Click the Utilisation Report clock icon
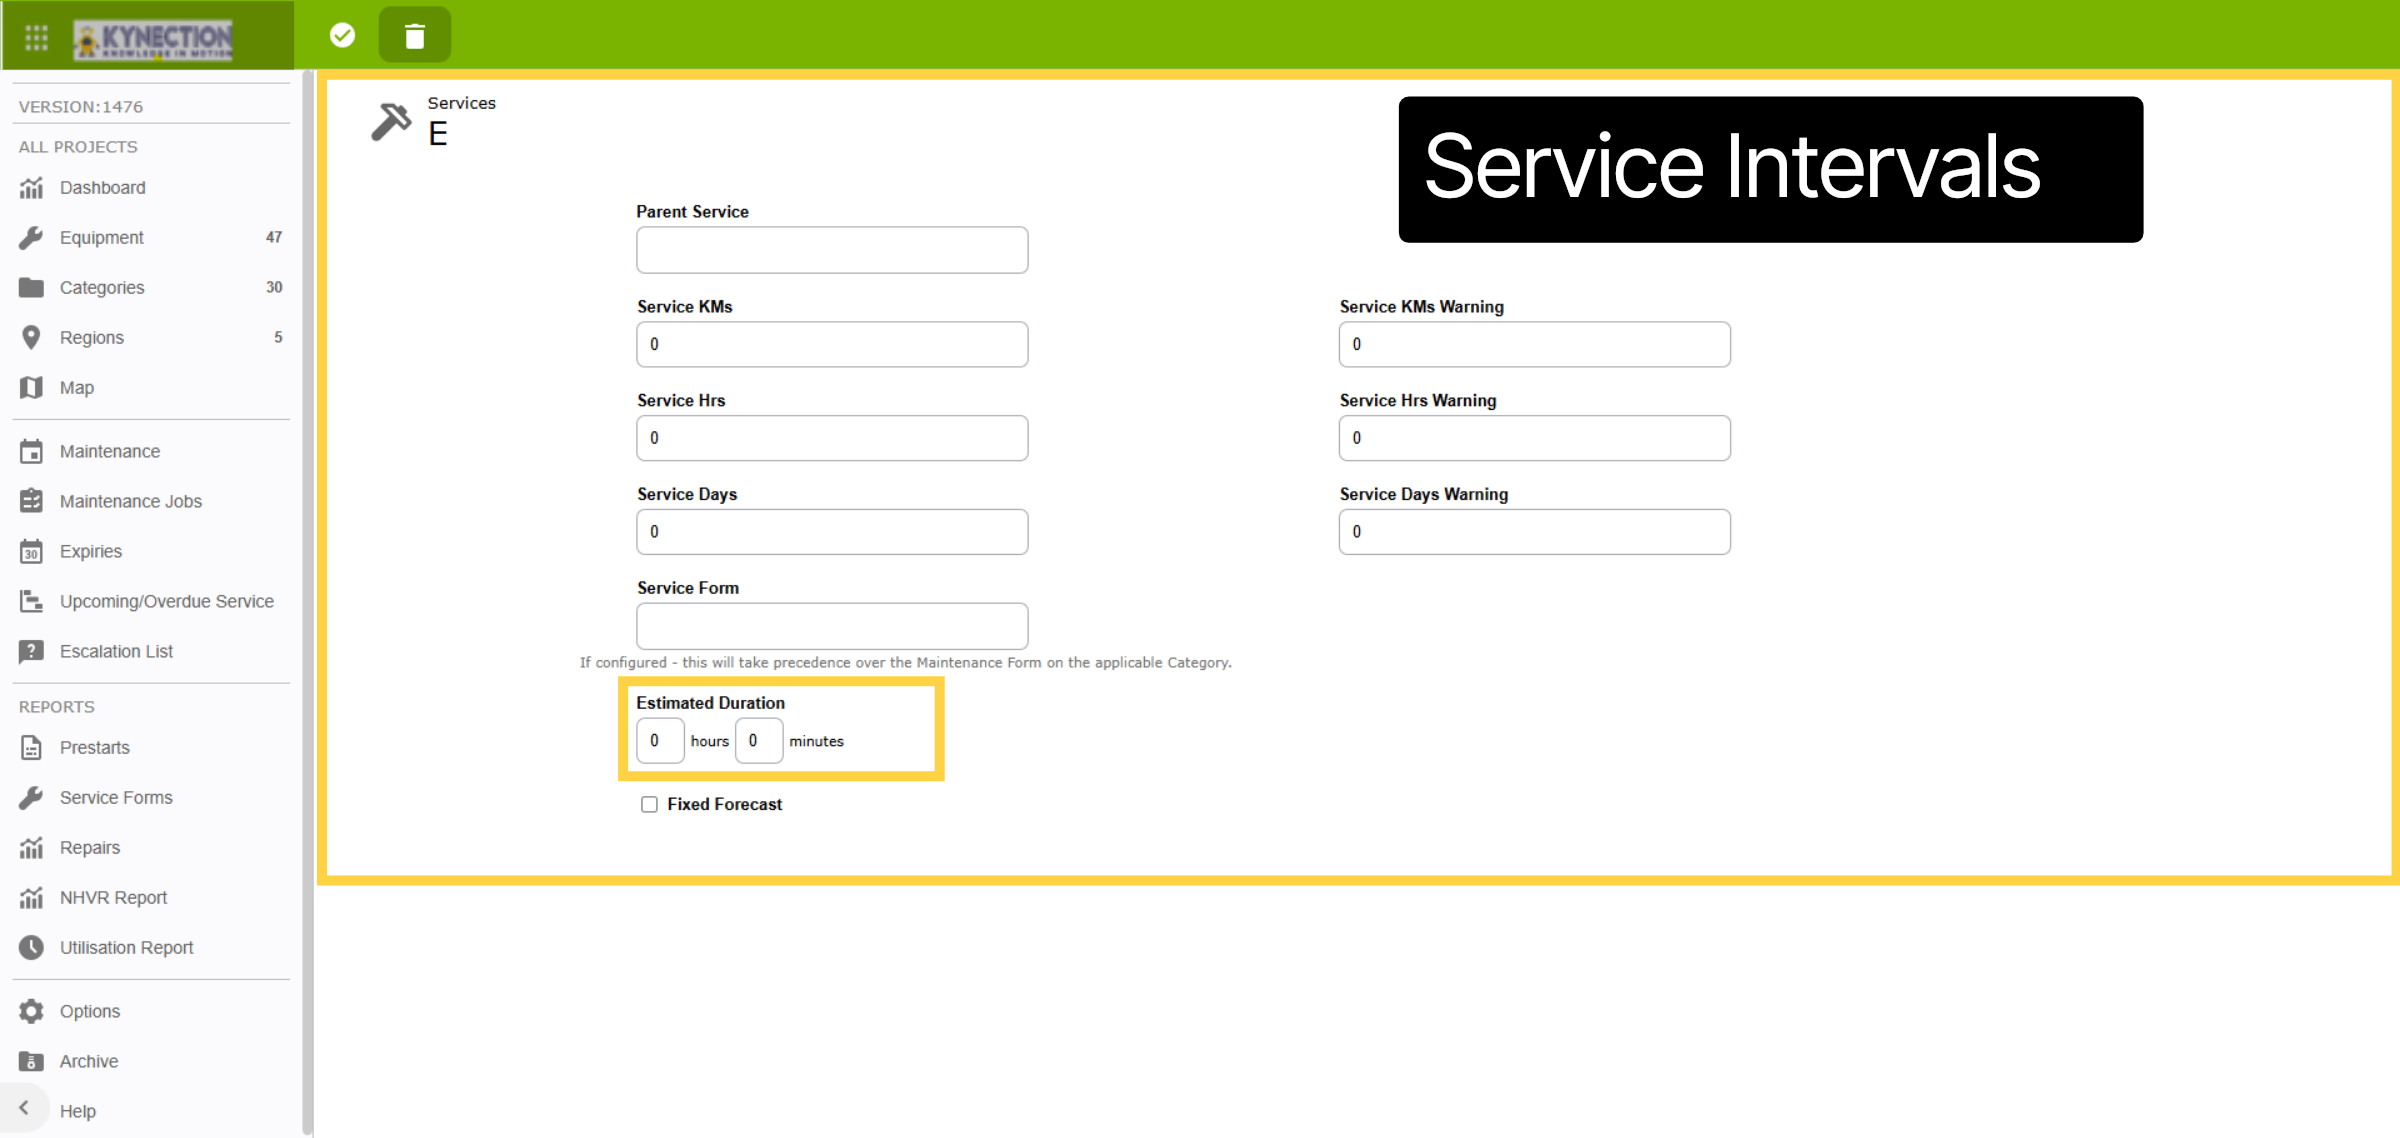Image resolution: width=2400 pixels, height=1138 pixels. [x=32, y=948]
